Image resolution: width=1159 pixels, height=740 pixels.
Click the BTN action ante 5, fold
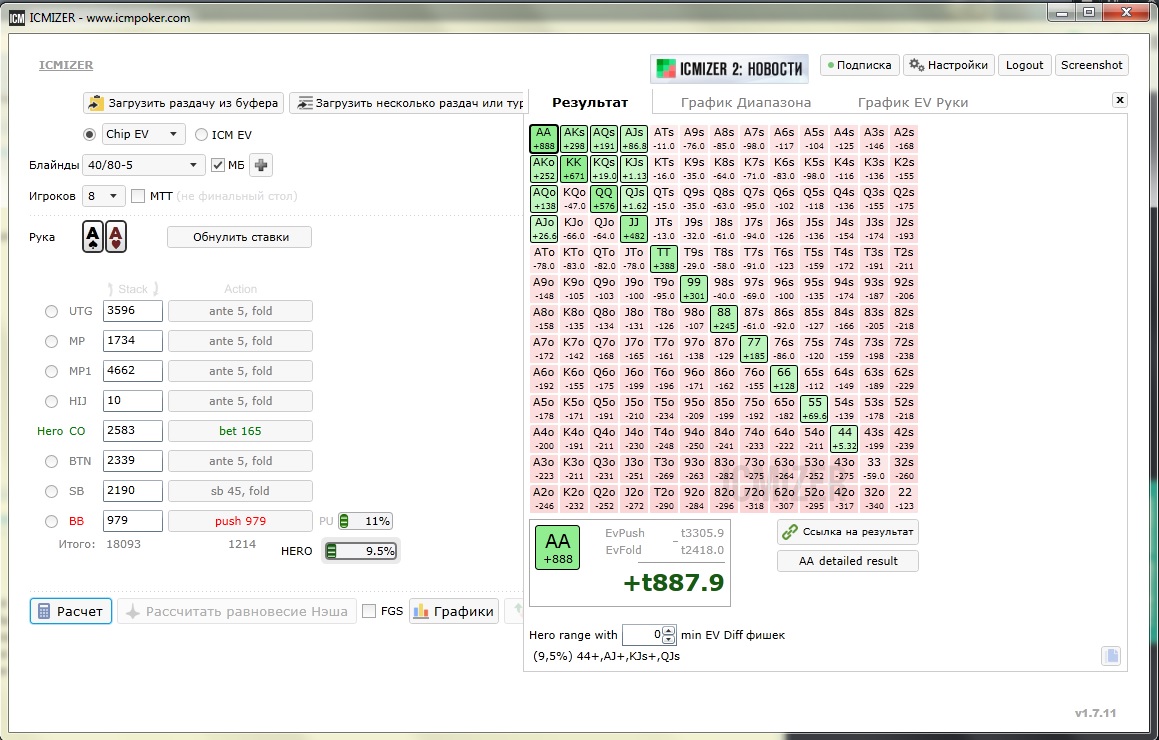(240, 461)
